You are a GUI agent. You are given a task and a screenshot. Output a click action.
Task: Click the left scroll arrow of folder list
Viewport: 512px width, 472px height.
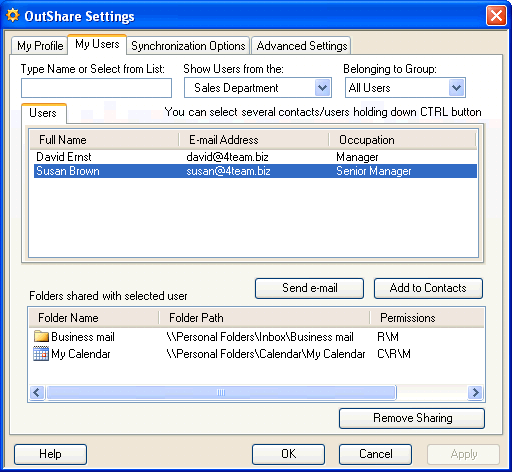point(37,392)
